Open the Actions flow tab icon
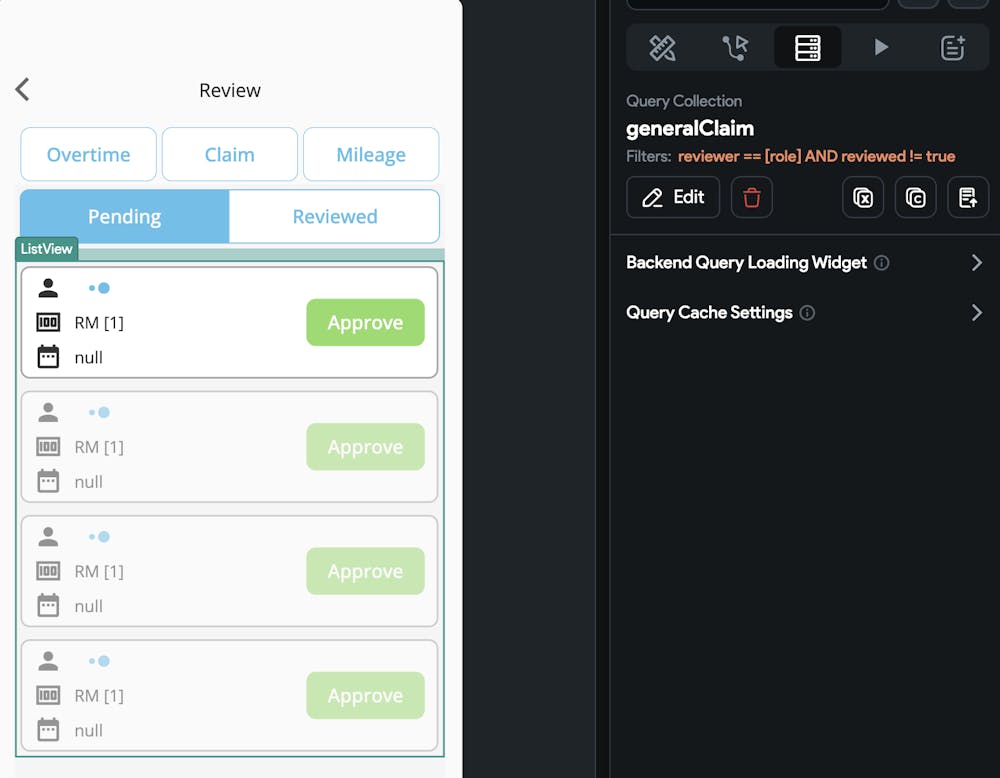Image resolution: width=1000 pixels, height=778 pixels. coord(735,48)
